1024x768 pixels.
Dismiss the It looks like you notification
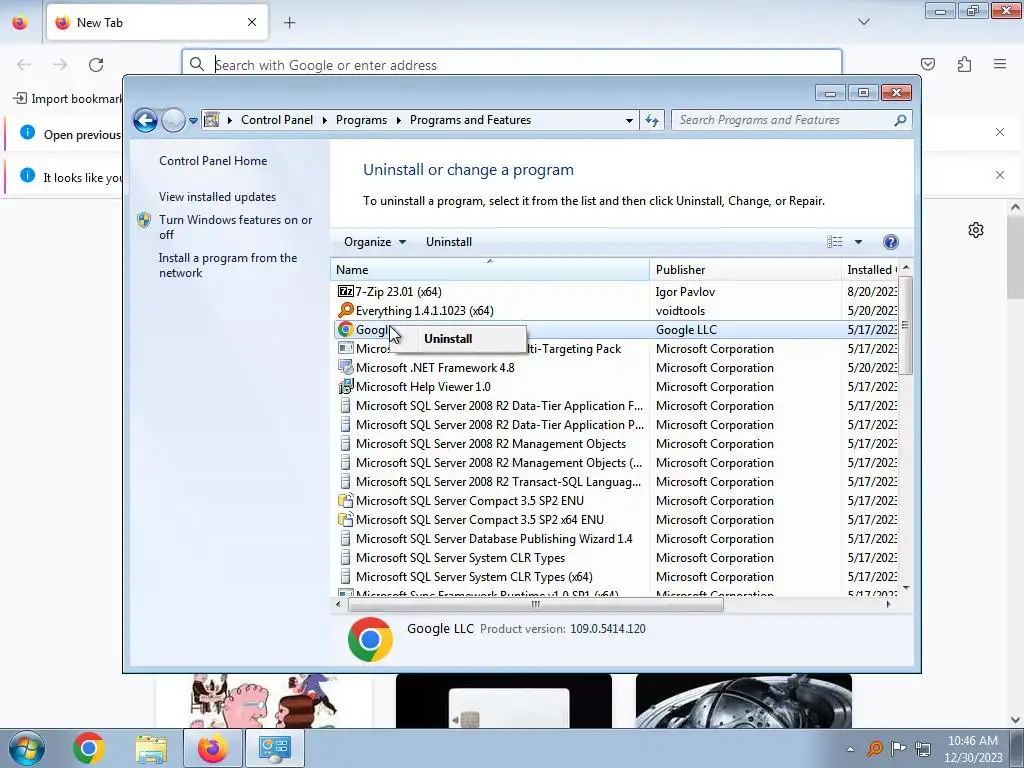(x=1000, y=175)
